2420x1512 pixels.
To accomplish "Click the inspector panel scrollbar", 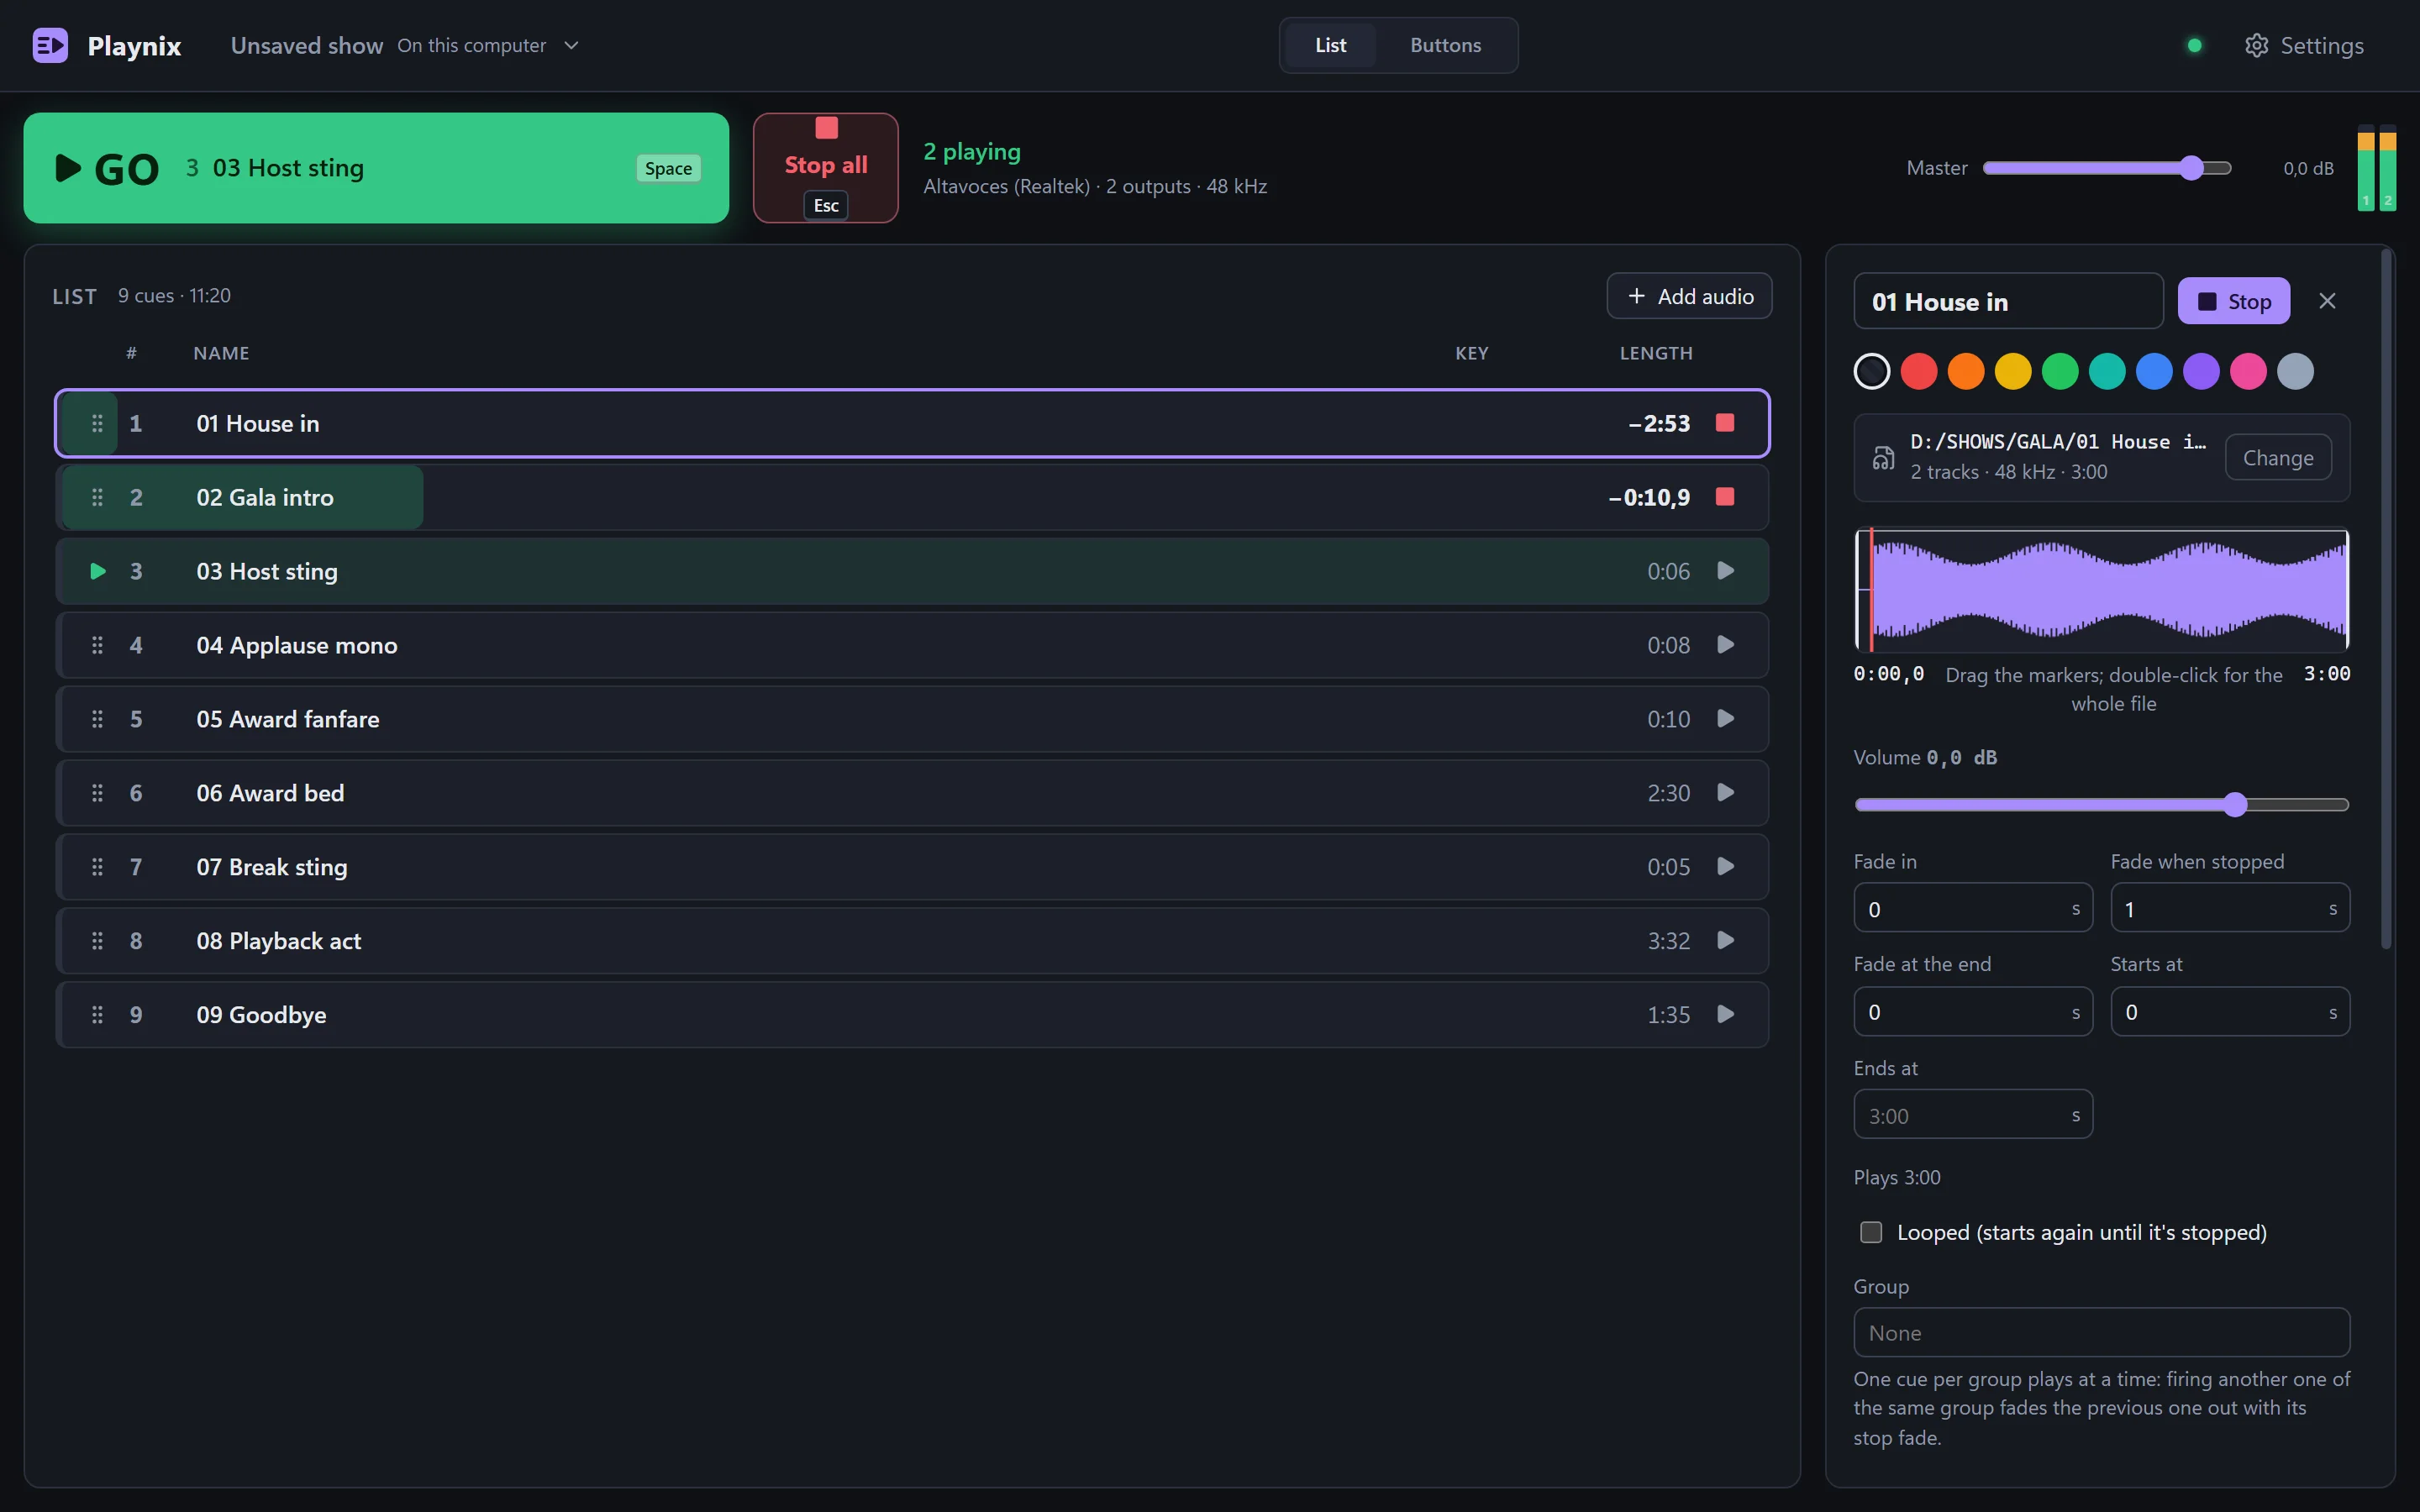I will click(x=2386, y=600).
